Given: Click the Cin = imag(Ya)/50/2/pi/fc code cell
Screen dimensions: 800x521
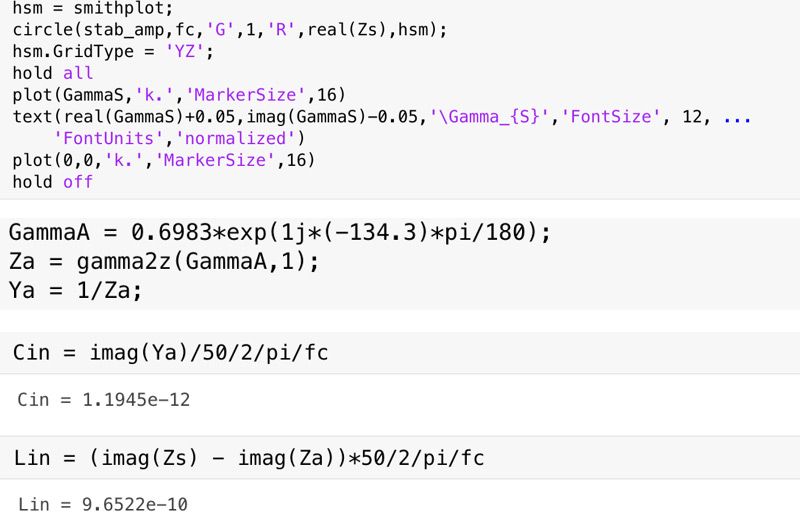Looking at the screenshot, I should point(171,354).
